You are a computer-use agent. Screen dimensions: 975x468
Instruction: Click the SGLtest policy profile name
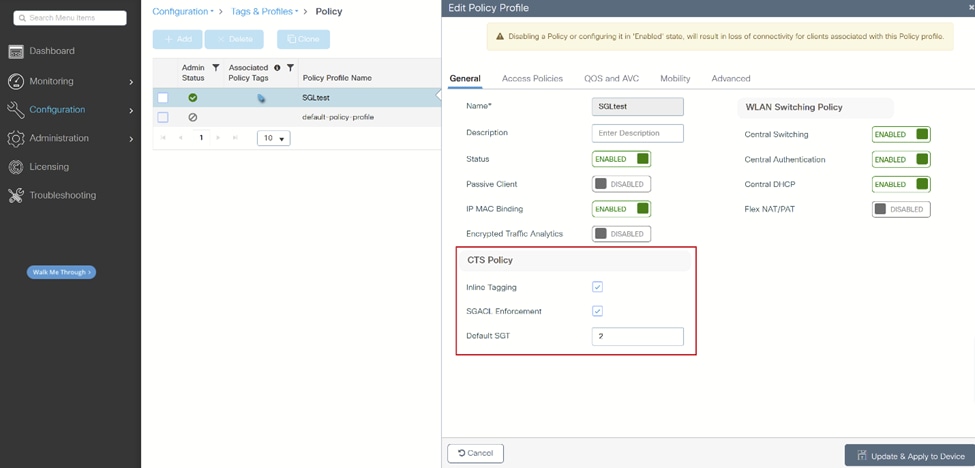(316, 98)
